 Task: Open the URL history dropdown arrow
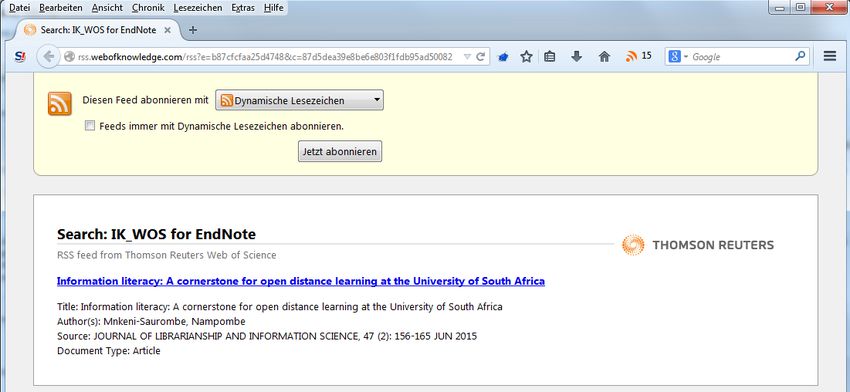(x=467, y=56)
